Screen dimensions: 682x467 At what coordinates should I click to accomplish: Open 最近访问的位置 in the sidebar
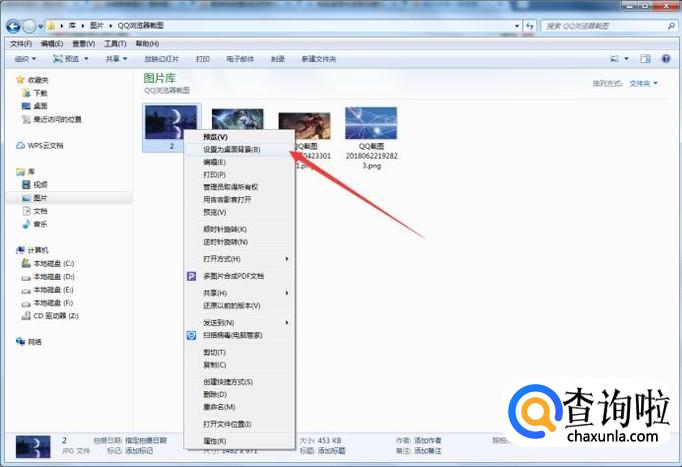[x=51, y=119]
